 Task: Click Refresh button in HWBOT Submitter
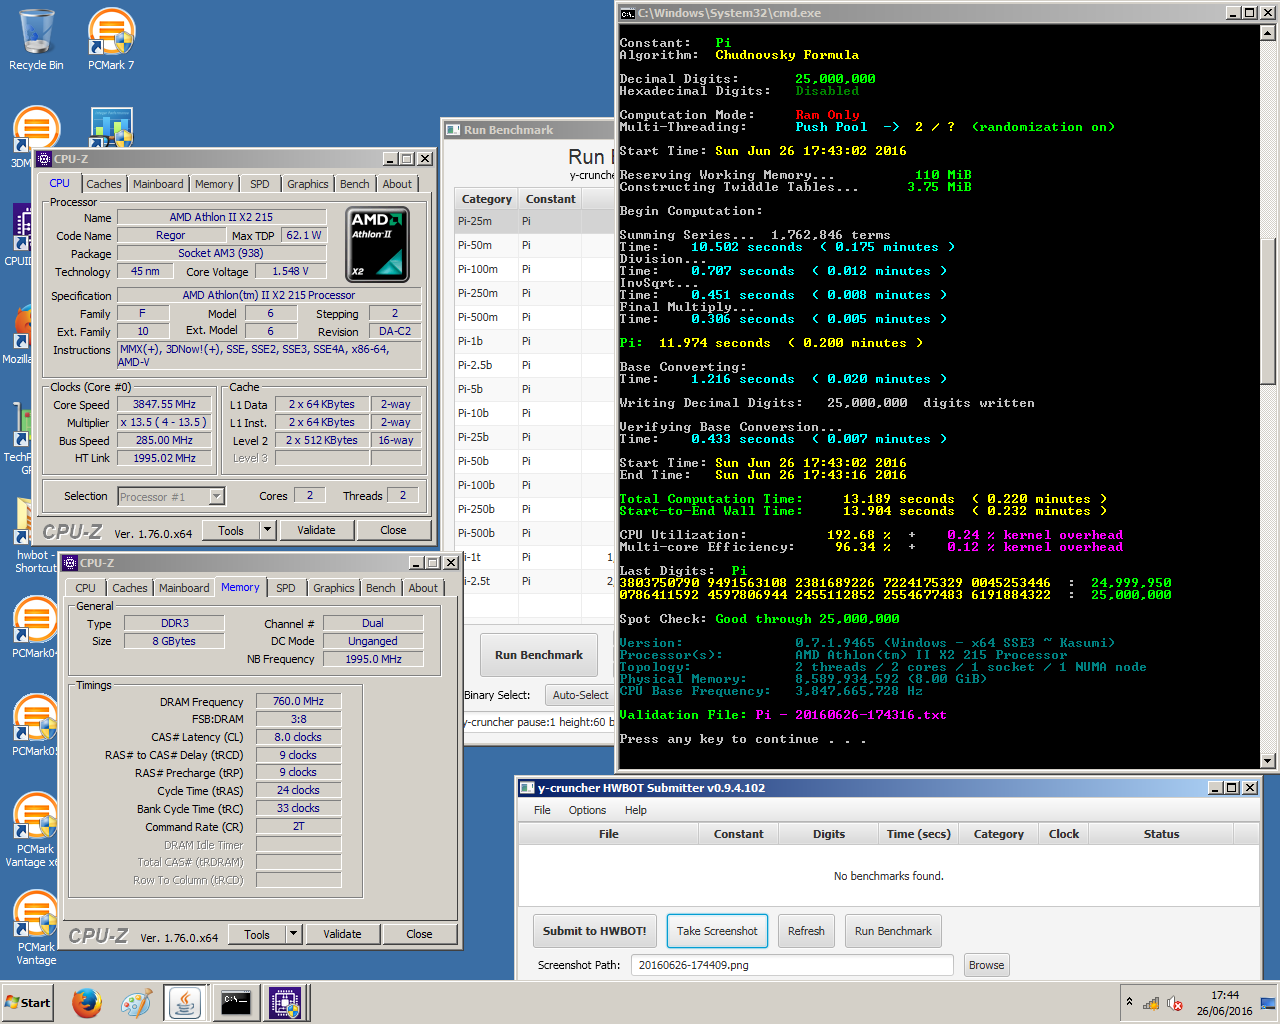coord(806,931)
